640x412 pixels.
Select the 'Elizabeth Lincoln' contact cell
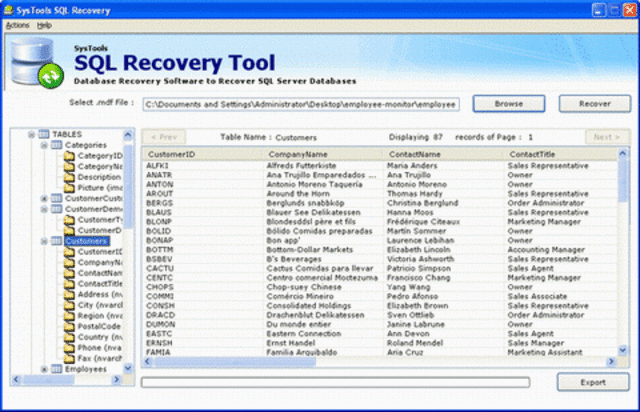[419, 249]
